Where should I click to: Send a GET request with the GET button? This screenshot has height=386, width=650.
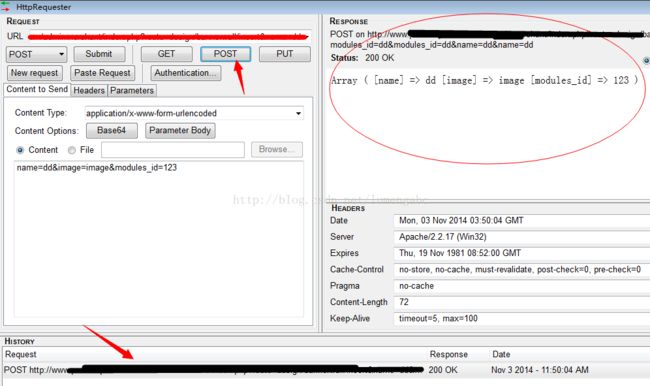[167, 54]
